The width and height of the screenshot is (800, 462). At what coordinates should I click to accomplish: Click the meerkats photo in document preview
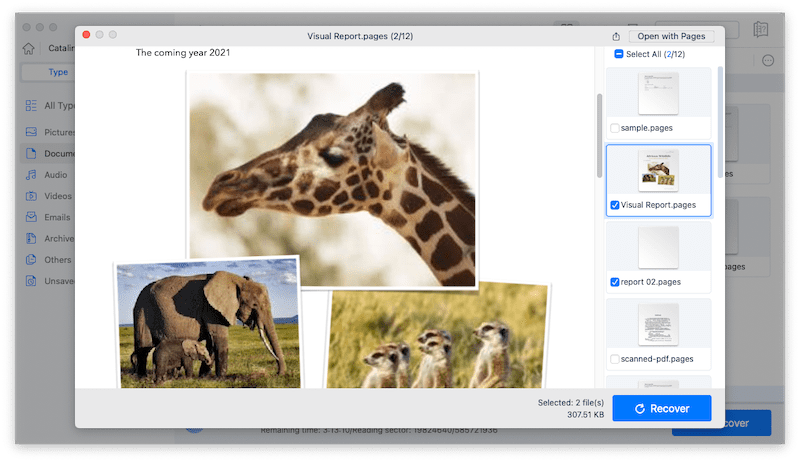click(x=437, y=336)
